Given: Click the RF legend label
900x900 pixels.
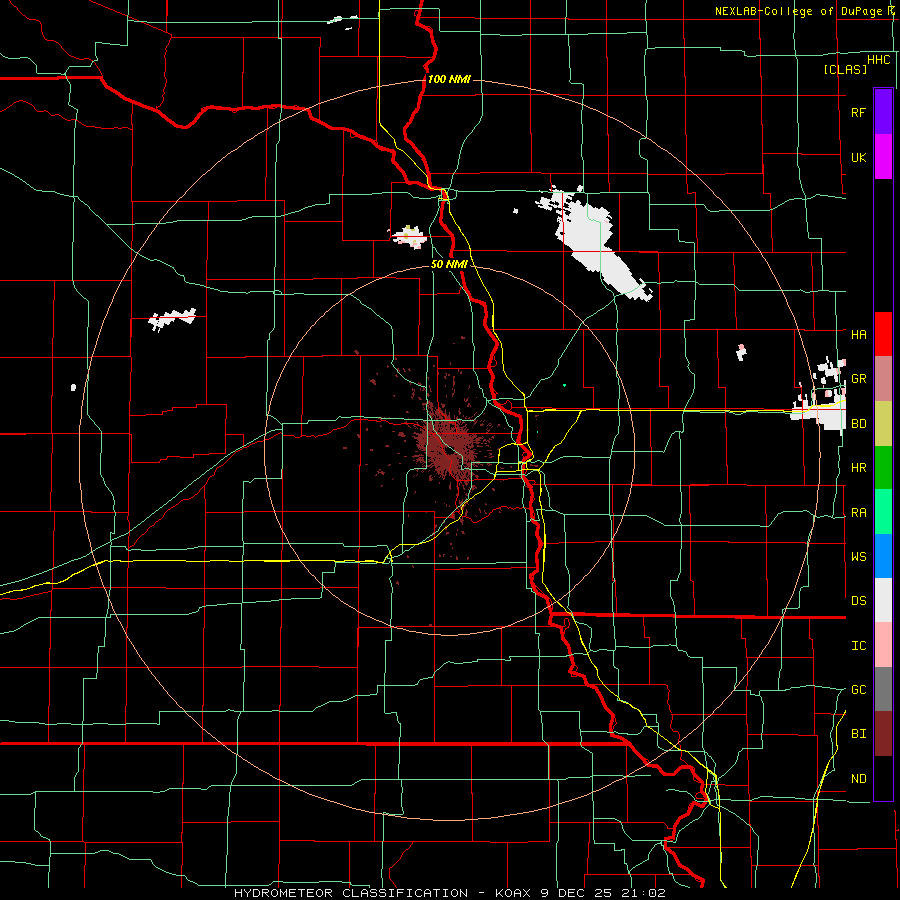Looking at the screenshot, I should pyautogui.click(x=858, y=112).
